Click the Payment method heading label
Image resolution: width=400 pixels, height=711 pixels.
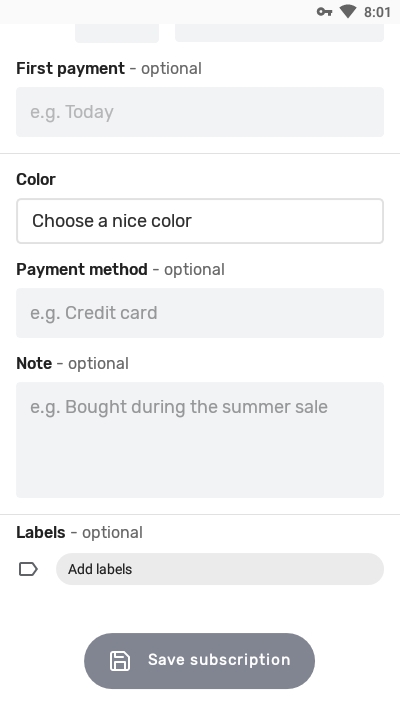[x=82, y=269]
